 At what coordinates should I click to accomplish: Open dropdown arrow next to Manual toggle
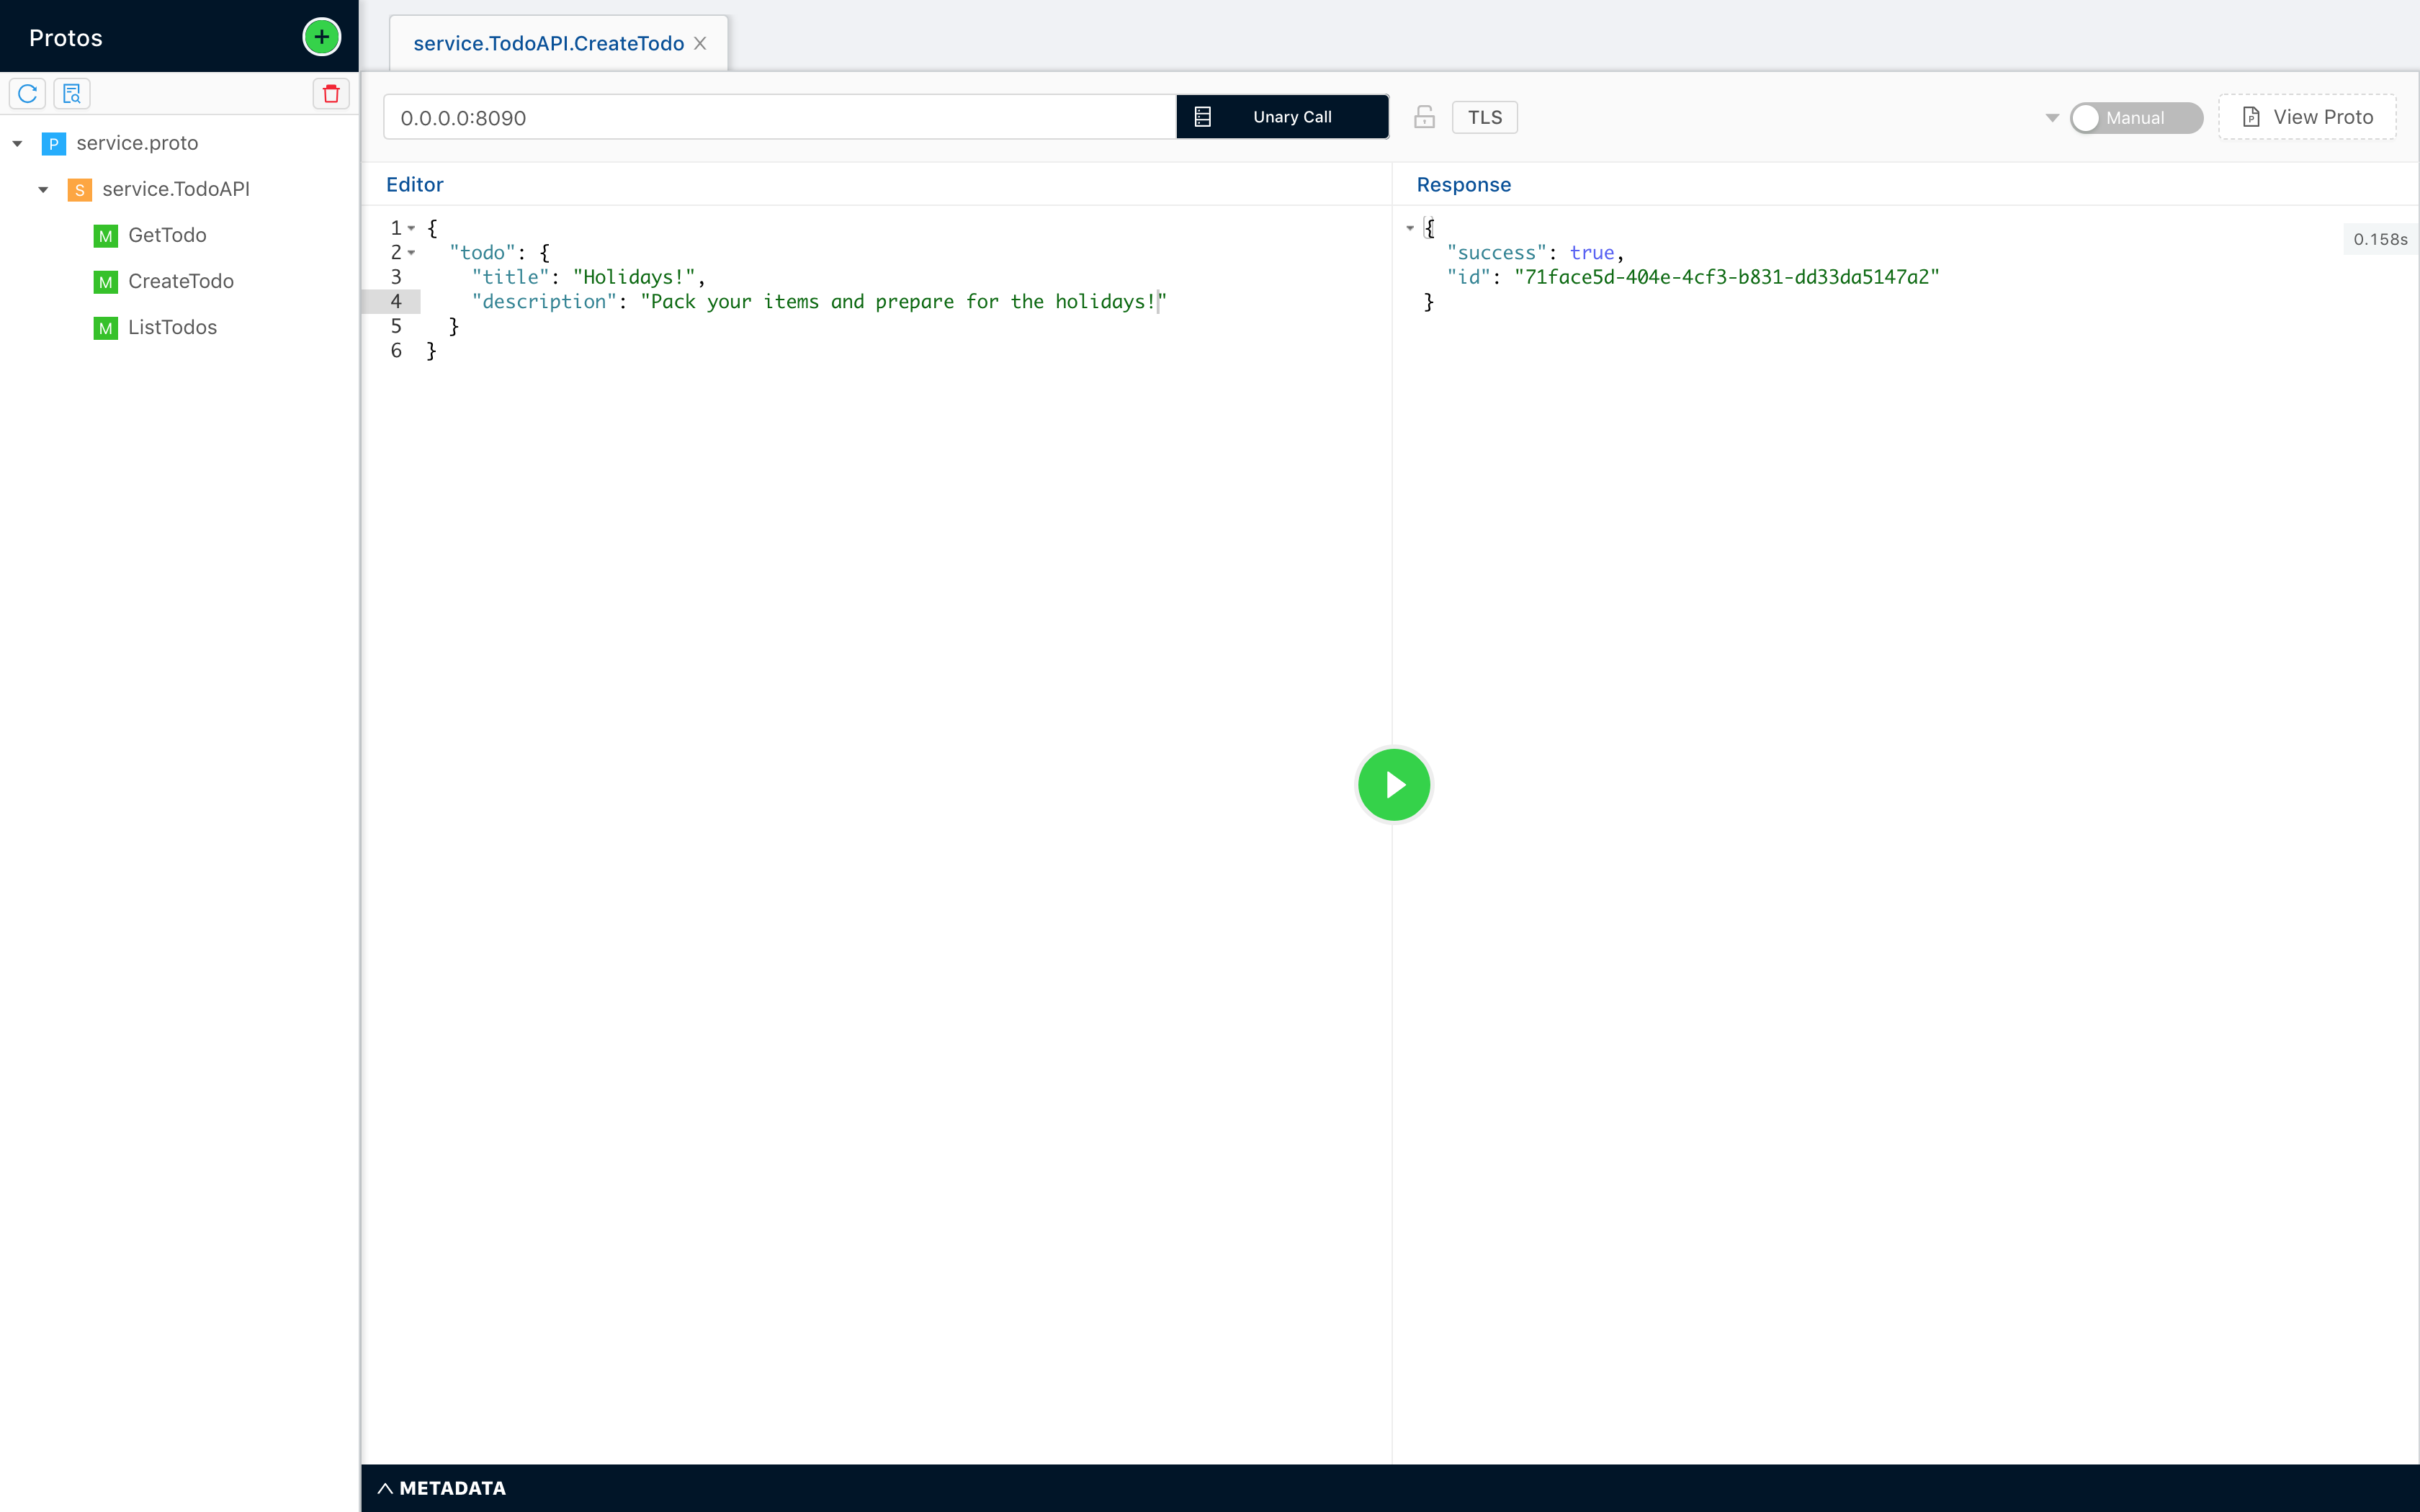(x=2052, y=117)
